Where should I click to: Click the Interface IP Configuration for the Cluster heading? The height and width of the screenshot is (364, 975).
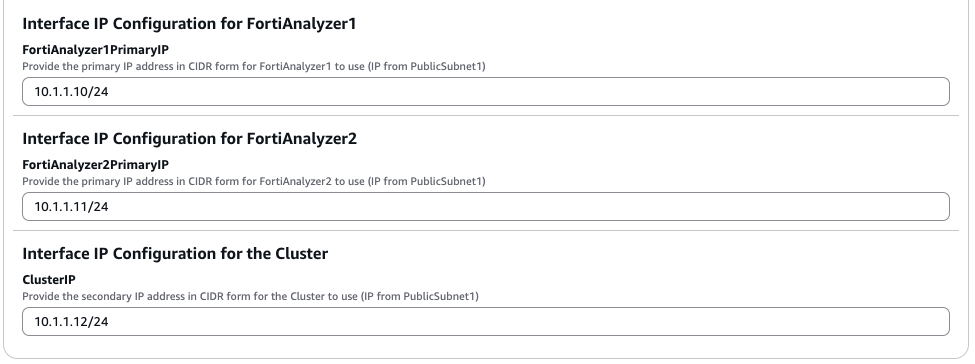[175, 254]
